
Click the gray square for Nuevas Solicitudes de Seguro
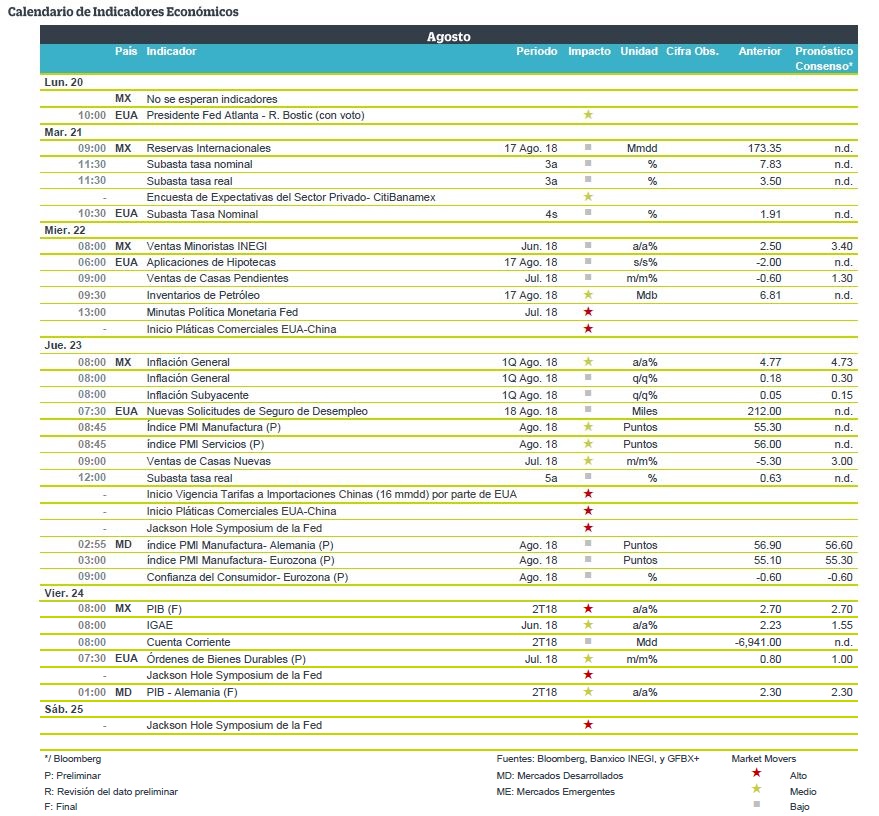[588, 410]
